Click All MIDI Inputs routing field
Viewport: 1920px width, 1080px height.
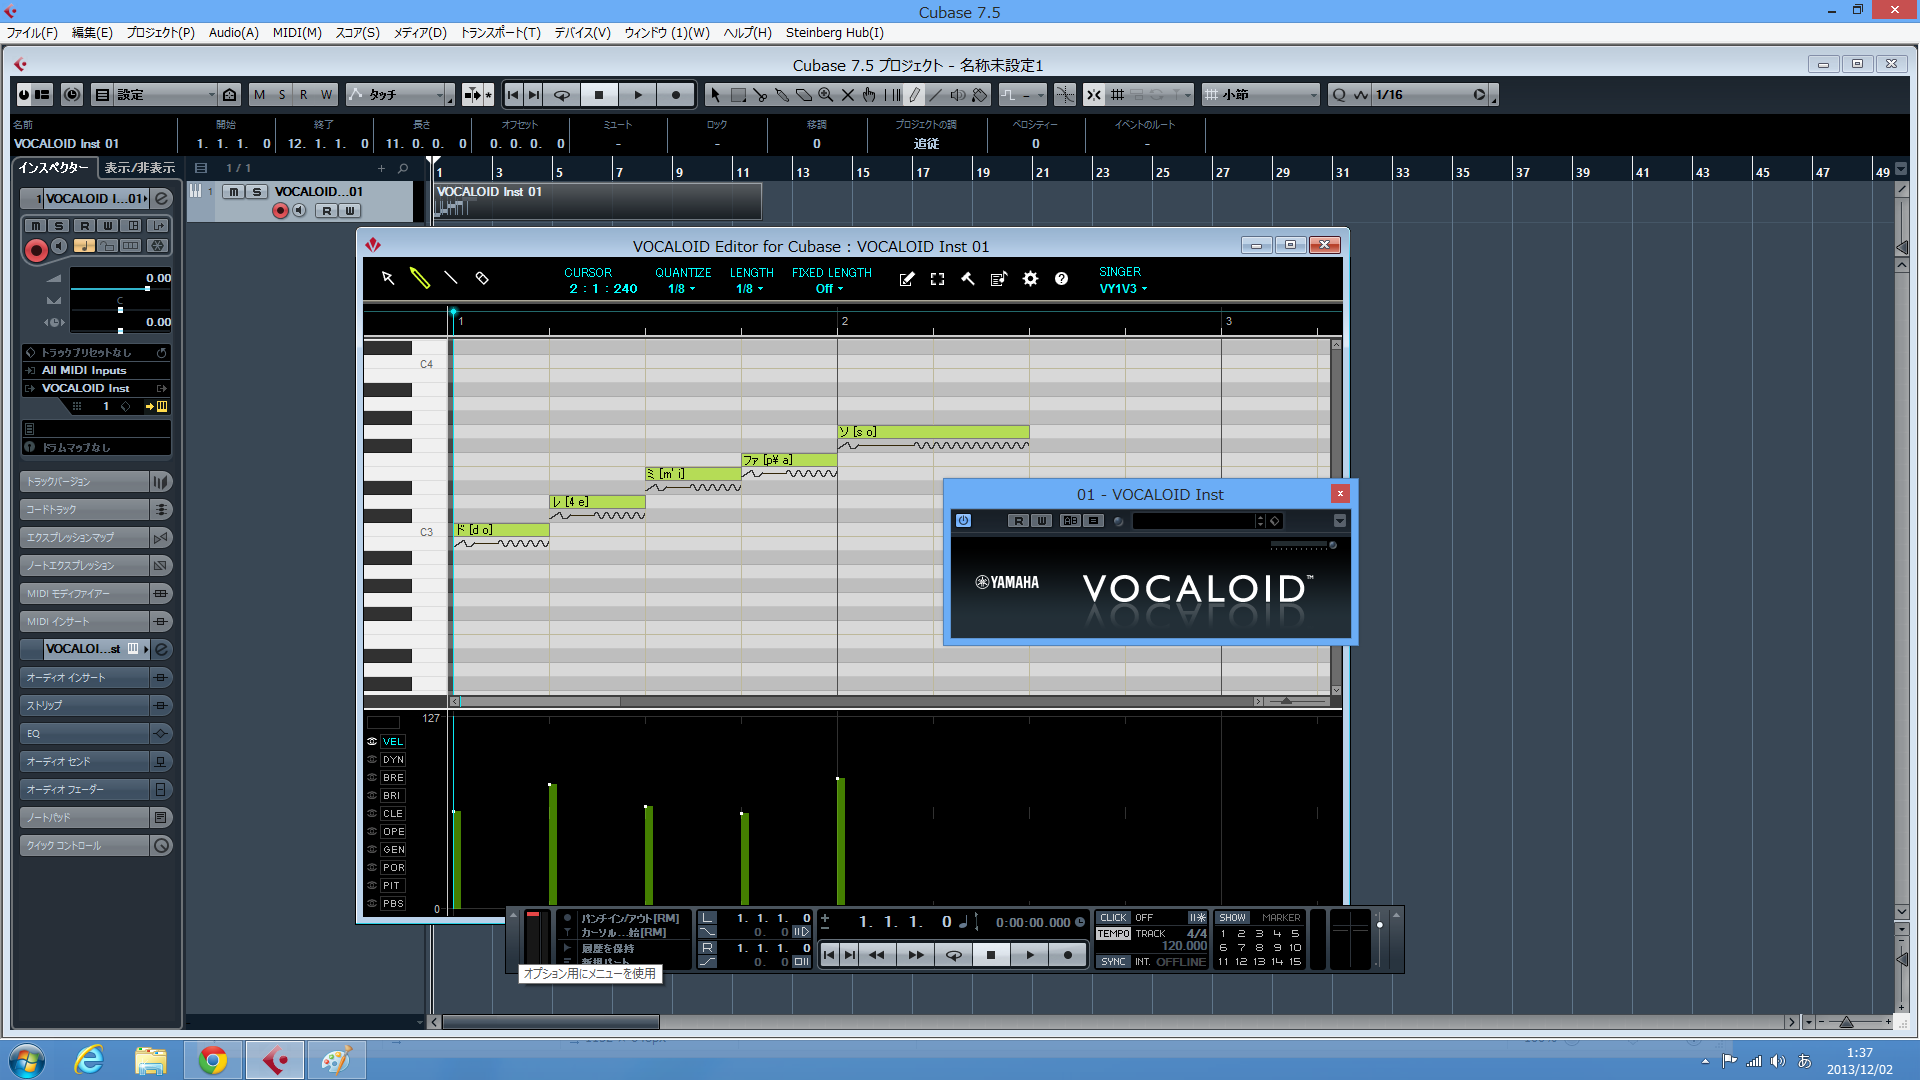[96, 370]
